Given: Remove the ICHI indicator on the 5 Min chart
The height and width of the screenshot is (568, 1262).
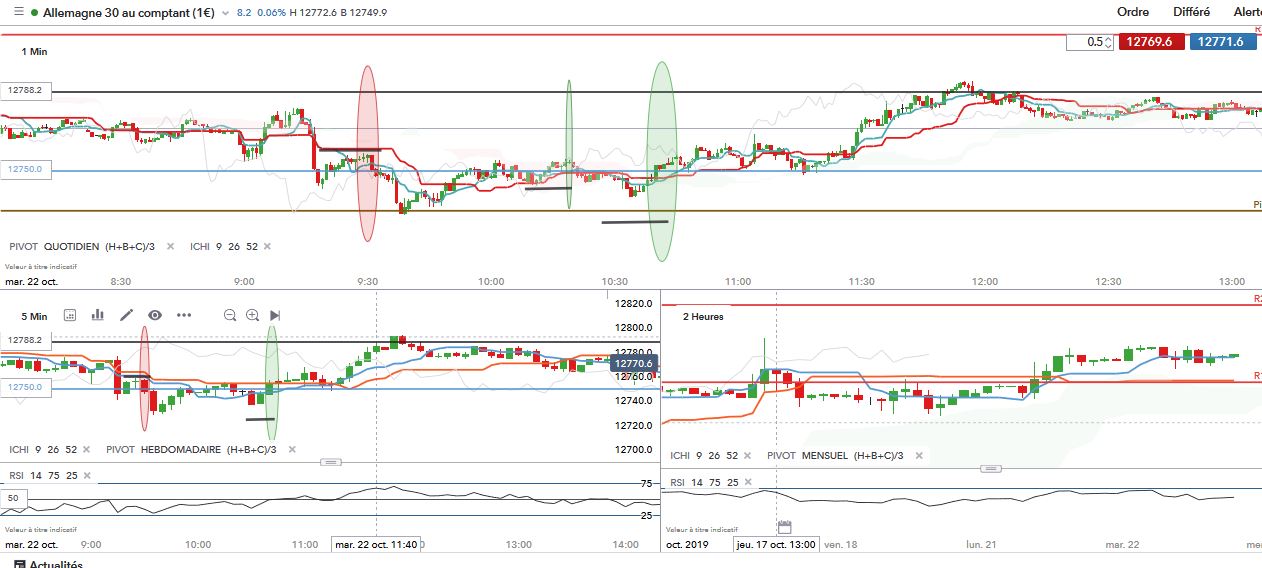Looking at the screenshot, I should 85,450.
